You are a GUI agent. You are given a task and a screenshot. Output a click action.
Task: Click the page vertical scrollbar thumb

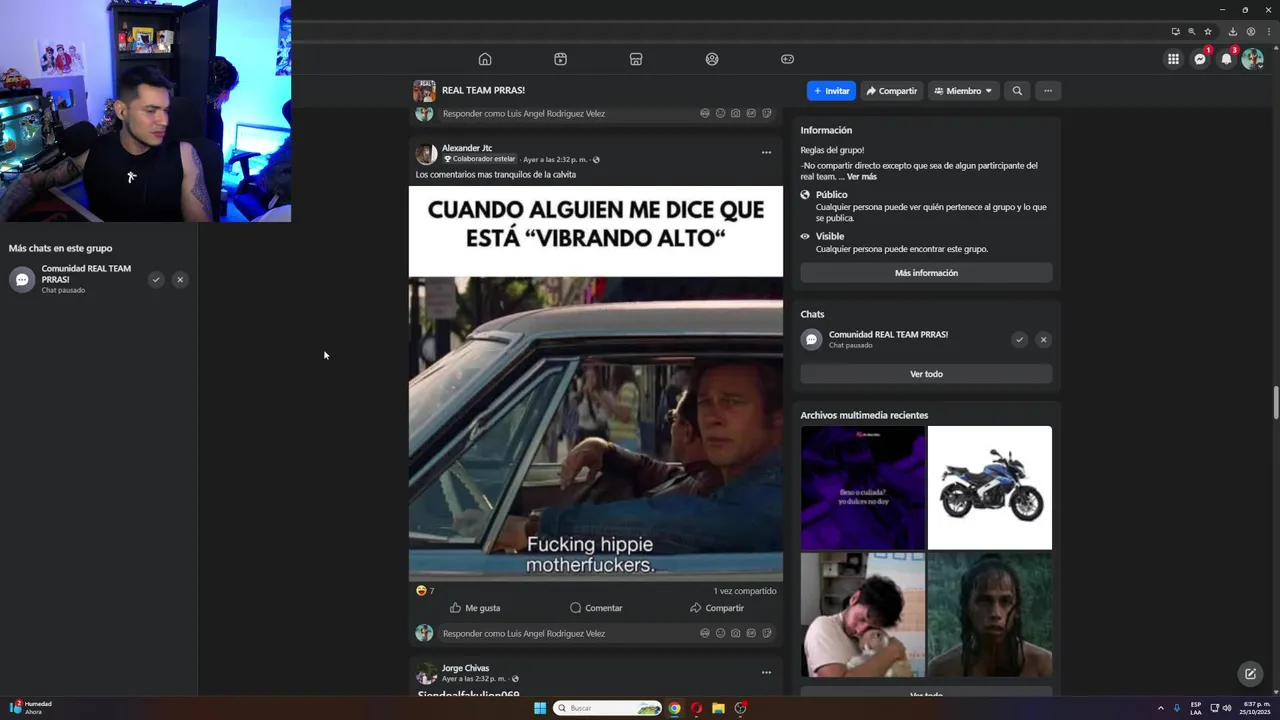coord(1275,404)
